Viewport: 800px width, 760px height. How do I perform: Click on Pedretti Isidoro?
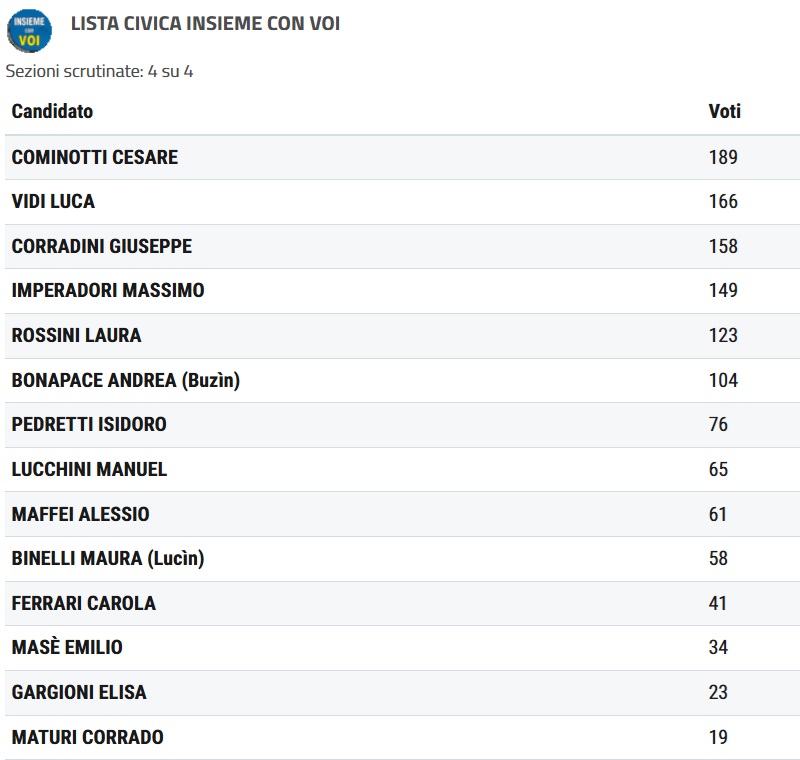[89, 424]
